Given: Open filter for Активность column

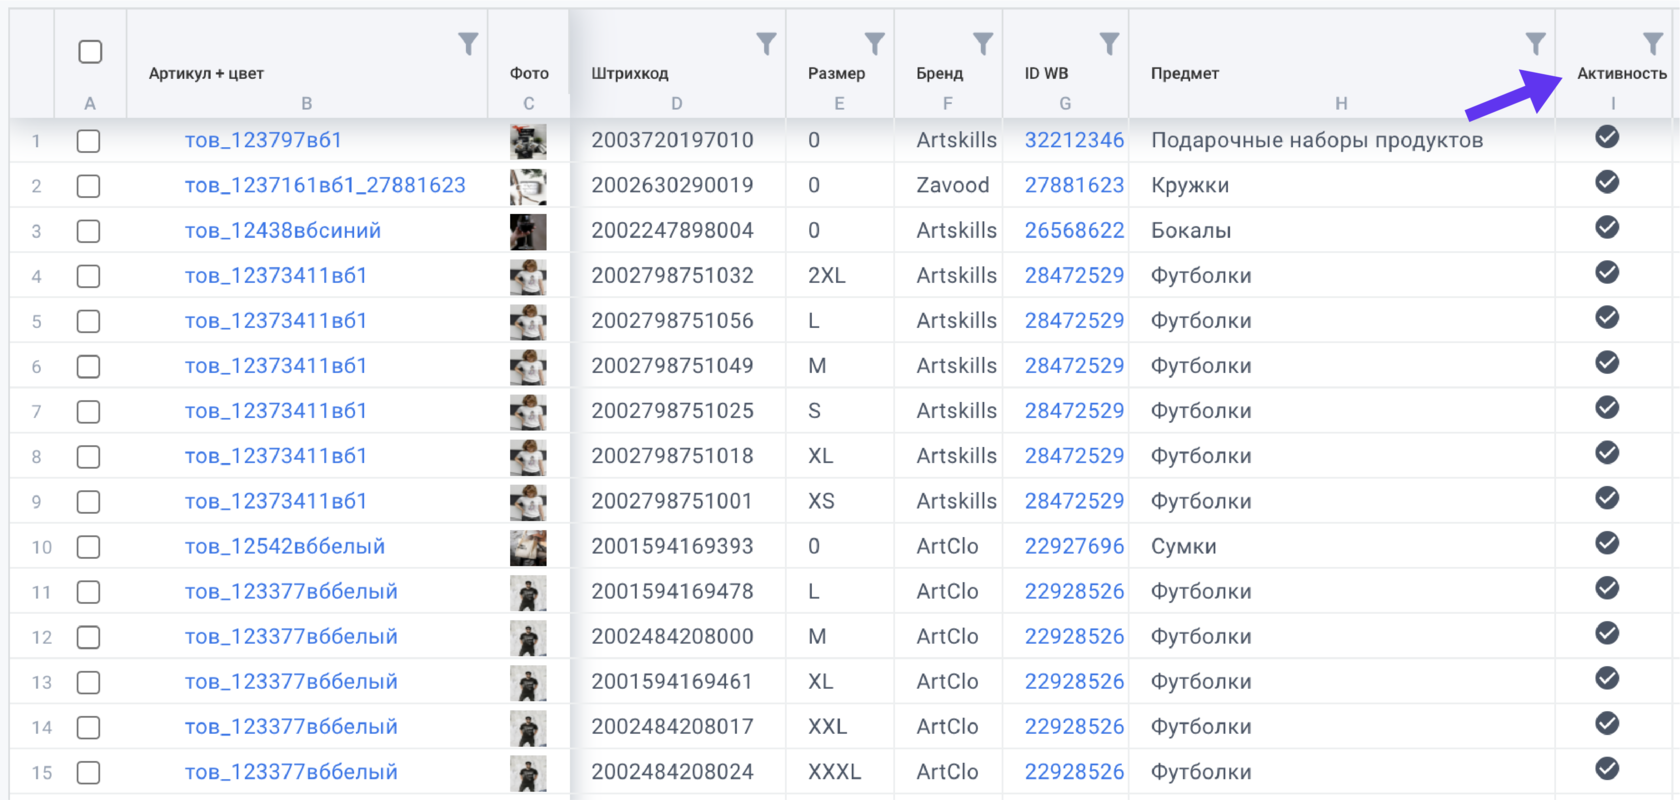Looking at the screenshot, I should 1653,44.
